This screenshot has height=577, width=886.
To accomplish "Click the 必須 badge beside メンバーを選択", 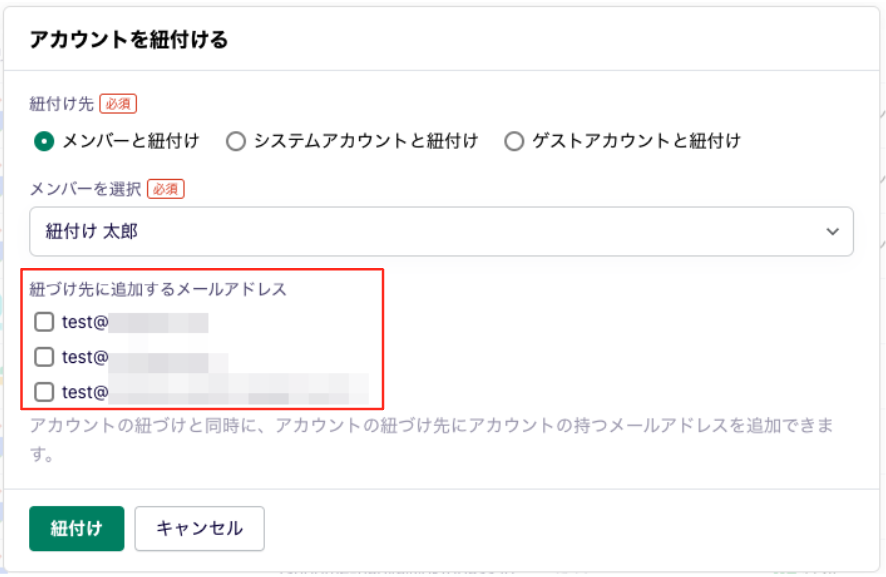I will click(x=166, y=189).
